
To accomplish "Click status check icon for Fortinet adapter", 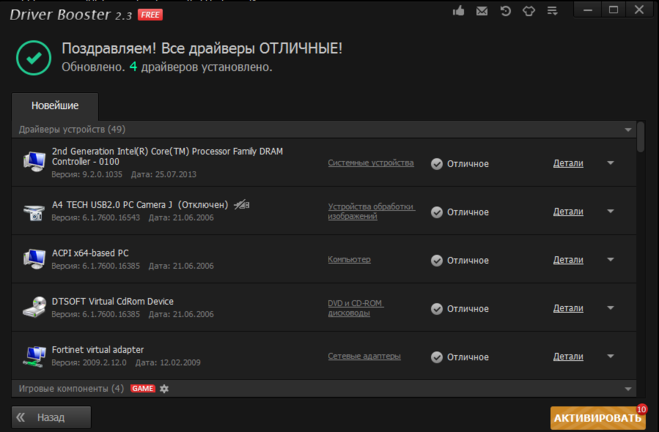I will point(437,357).
